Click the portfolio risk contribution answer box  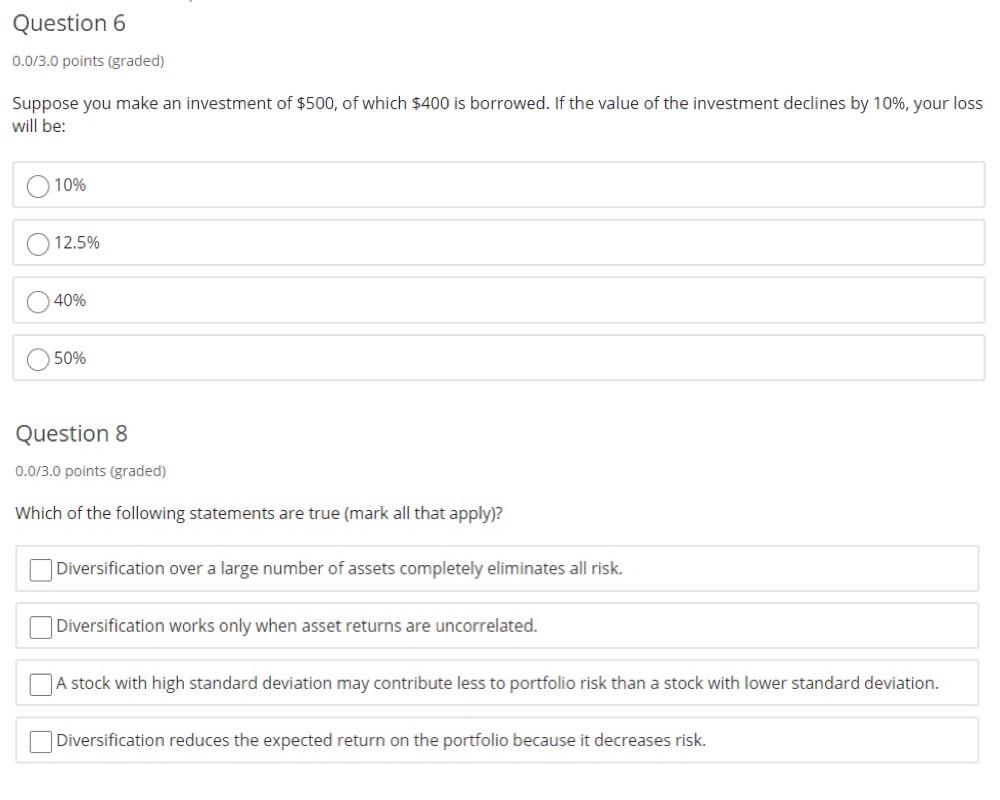point(500,683)
